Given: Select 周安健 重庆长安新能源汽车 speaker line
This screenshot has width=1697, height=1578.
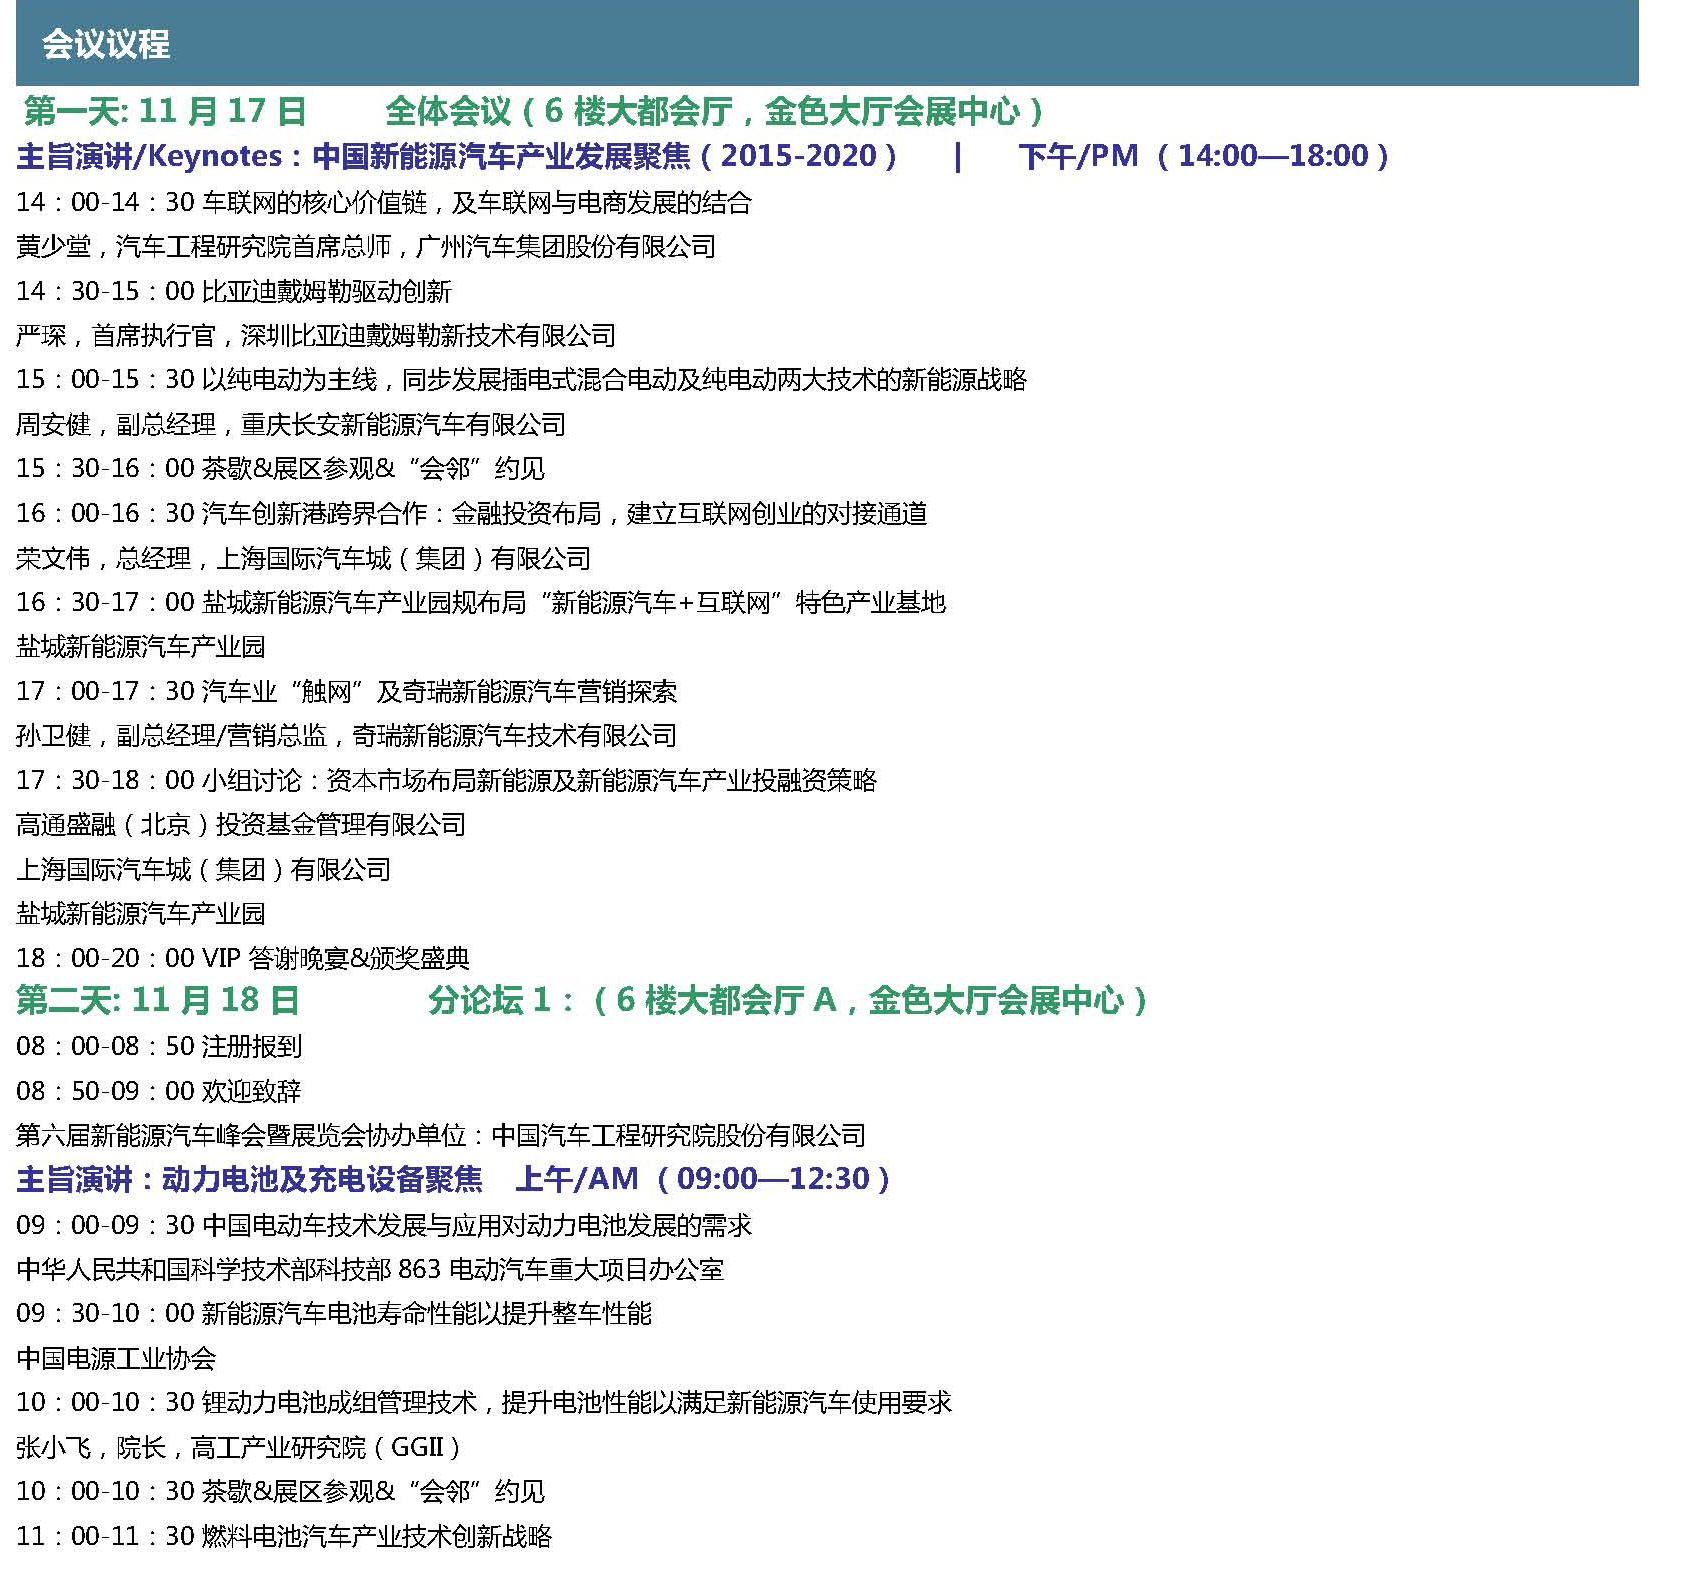Looking at the screenshot, I should click(x=291, y=424).
